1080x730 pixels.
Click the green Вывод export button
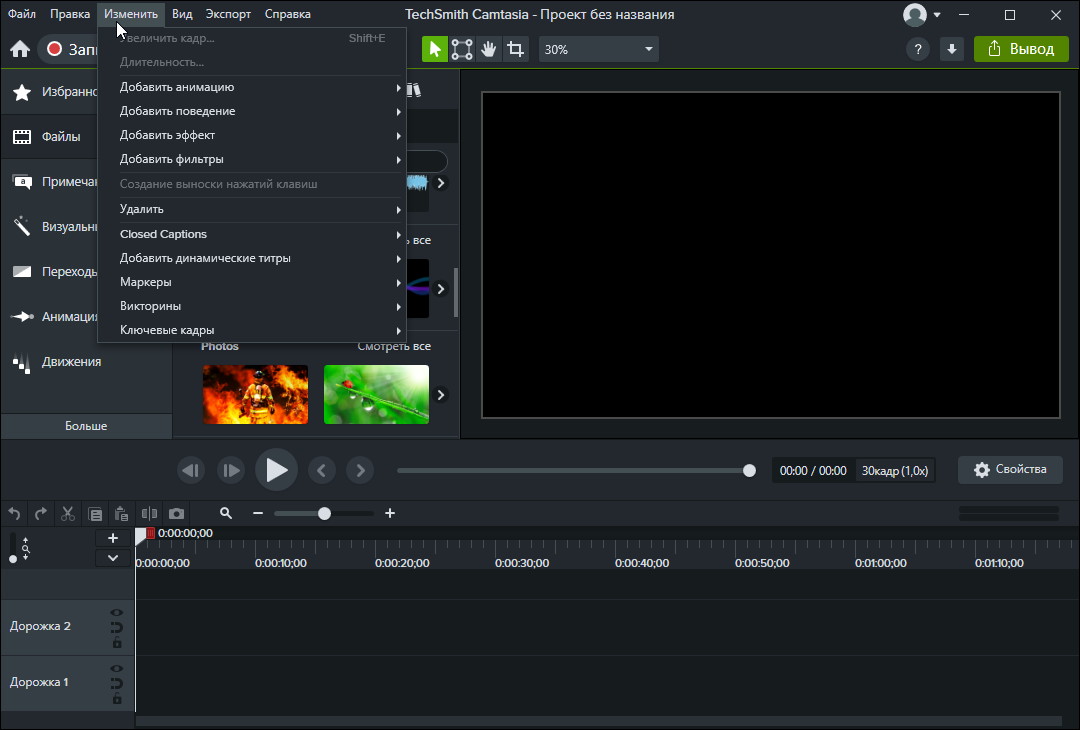1021,49
